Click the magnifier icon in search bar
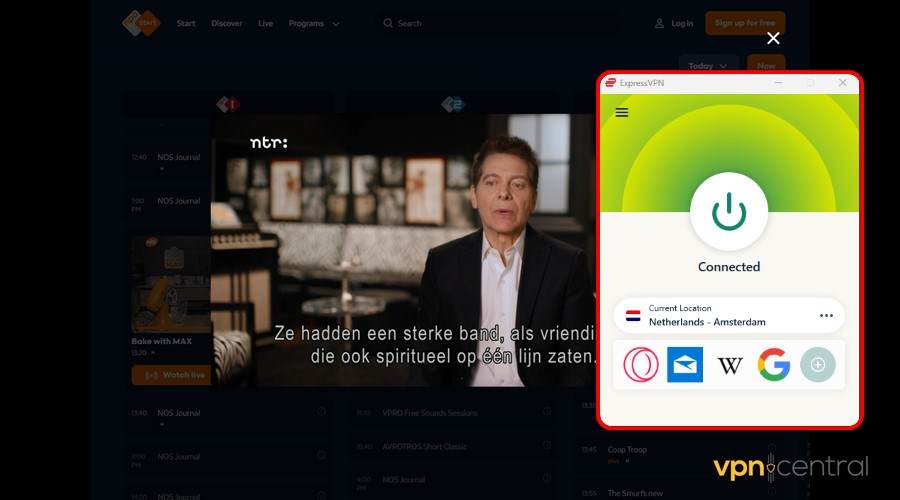 [x=388, y=23]
